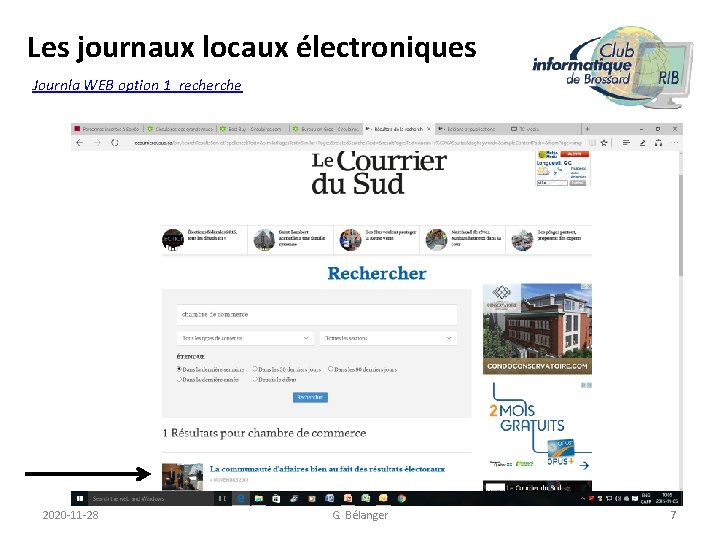Viewport: 720px width, 540px height.
Task: Open the PowerPoint icon on the taskbar
Action: click(x=348, y=498)
